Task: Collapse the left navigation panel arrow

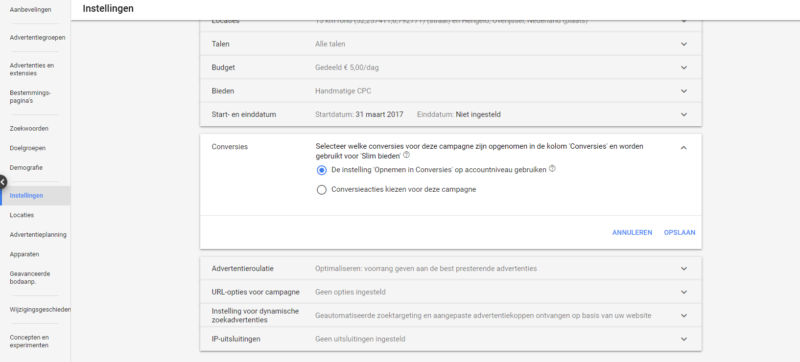Action: tap(3, 182)
